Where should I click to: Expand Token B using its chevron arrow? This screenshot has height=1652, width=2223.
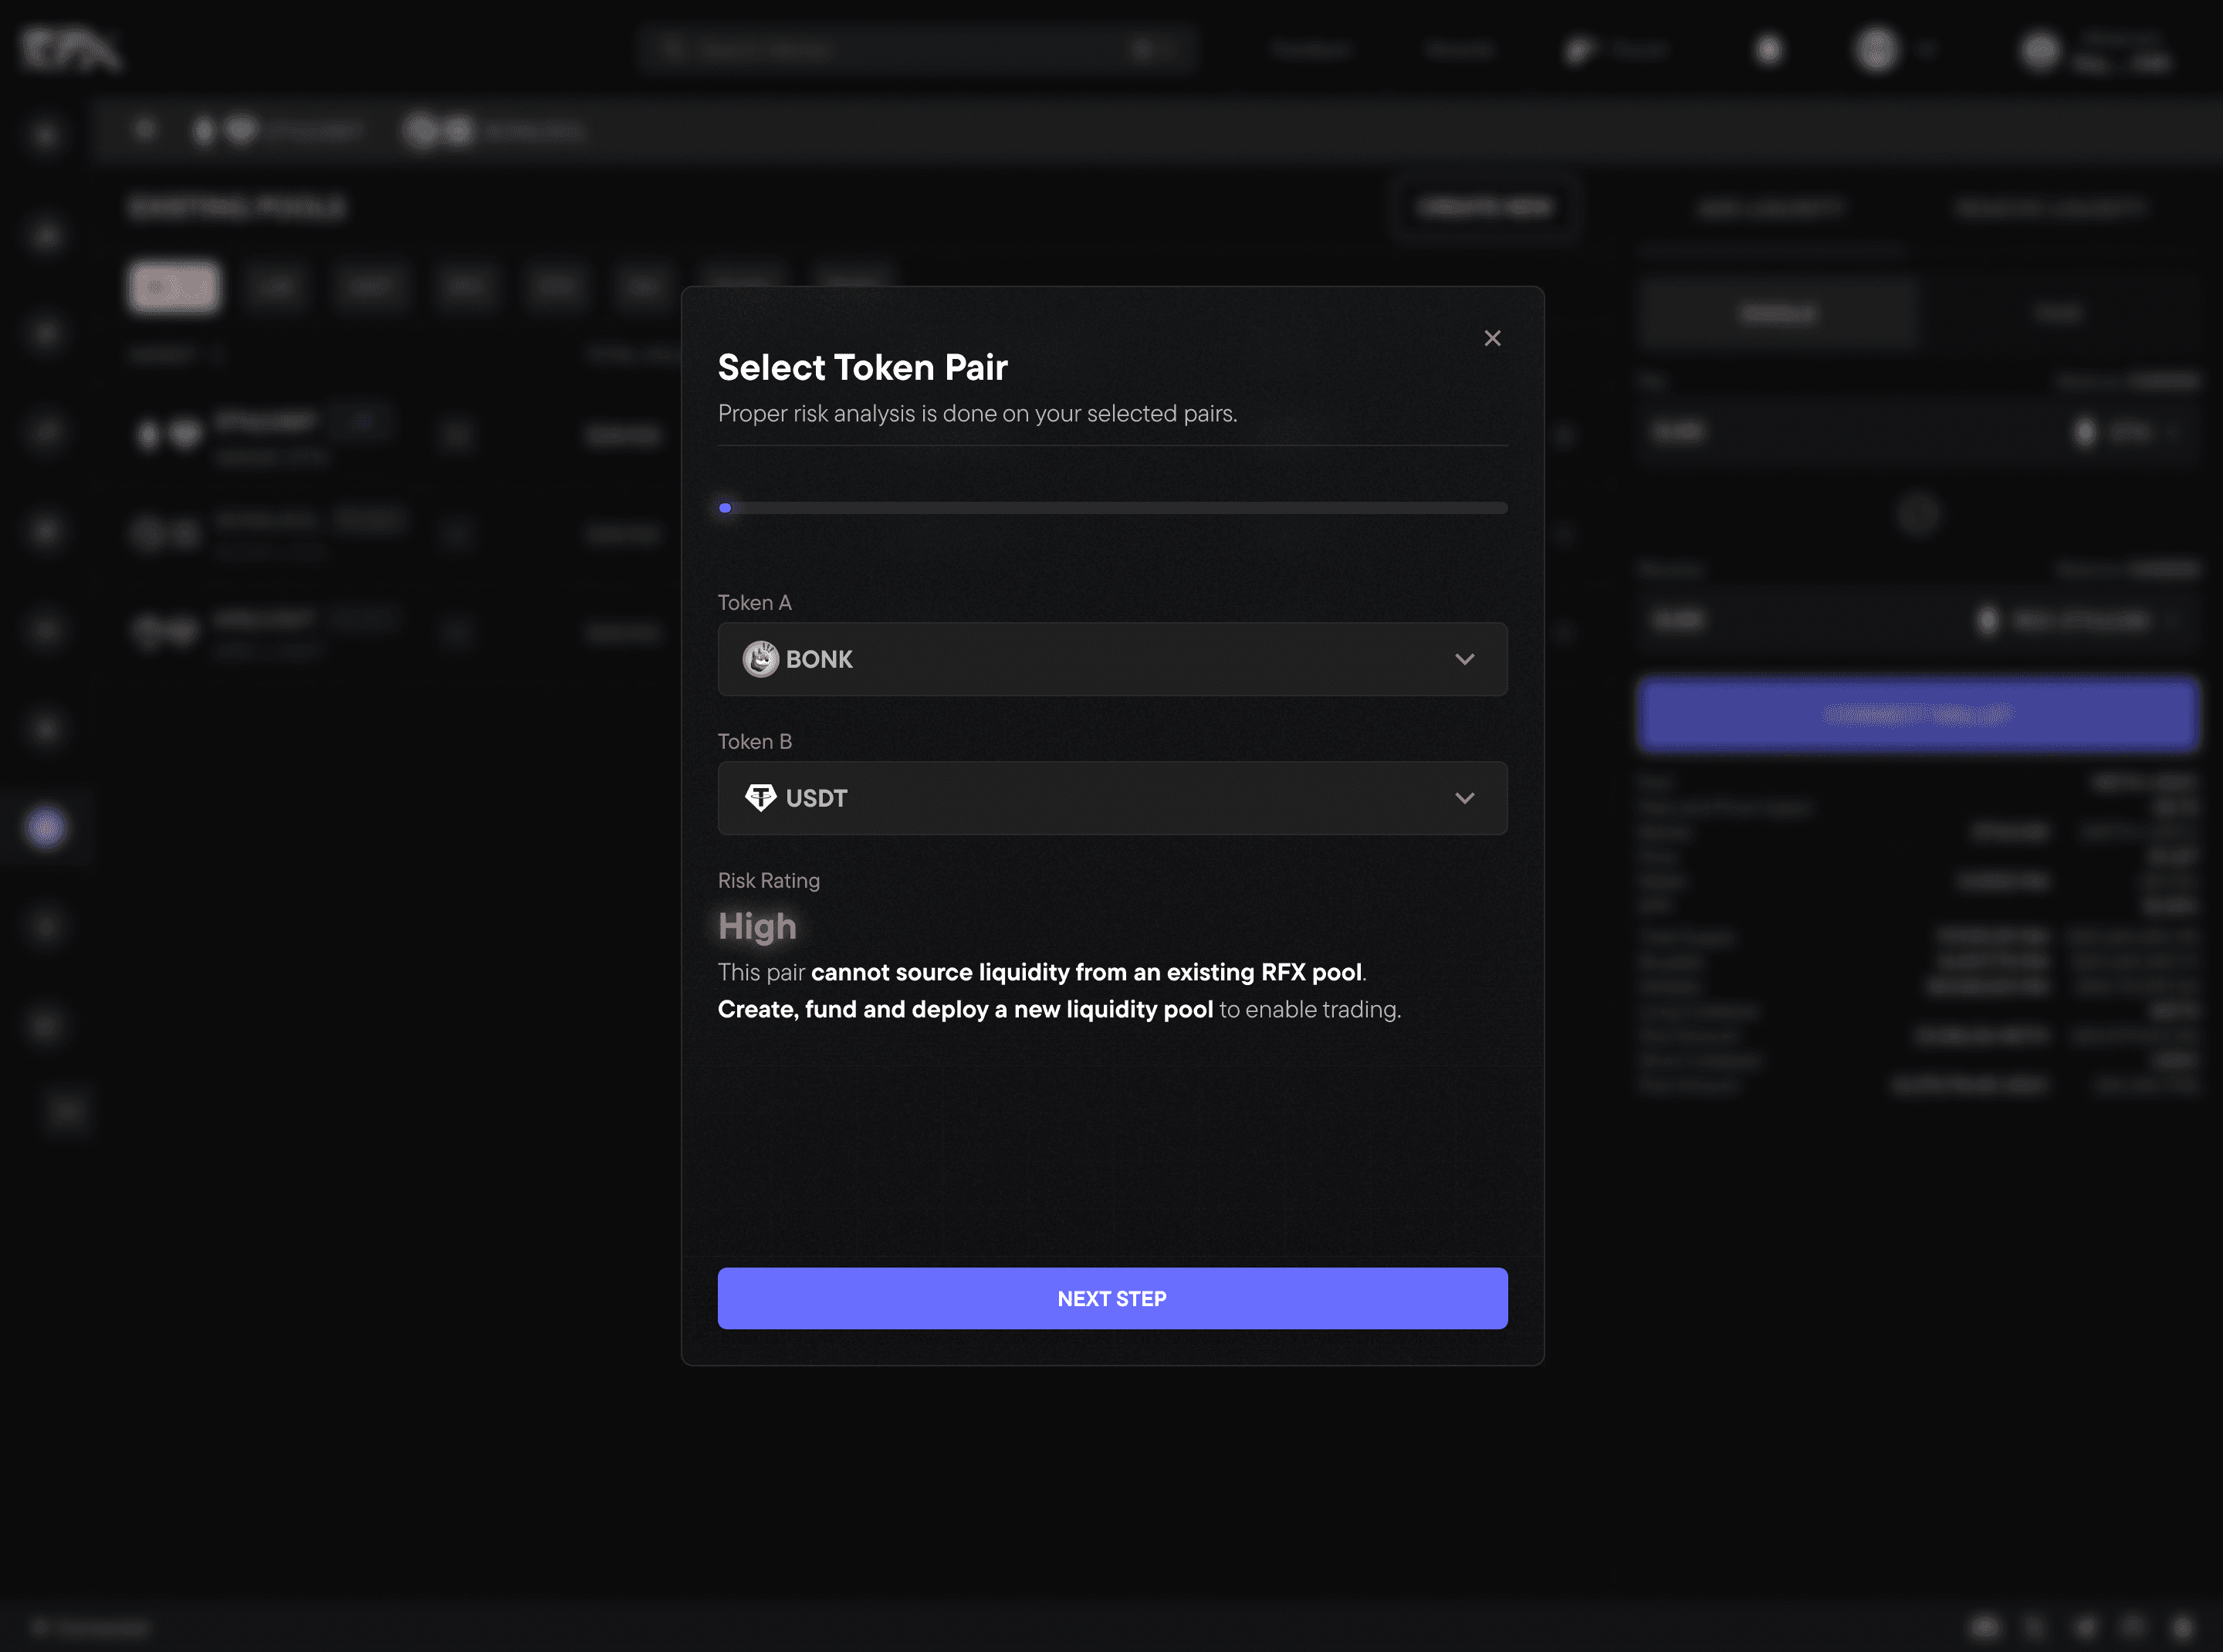click(x=1464, y=797)
